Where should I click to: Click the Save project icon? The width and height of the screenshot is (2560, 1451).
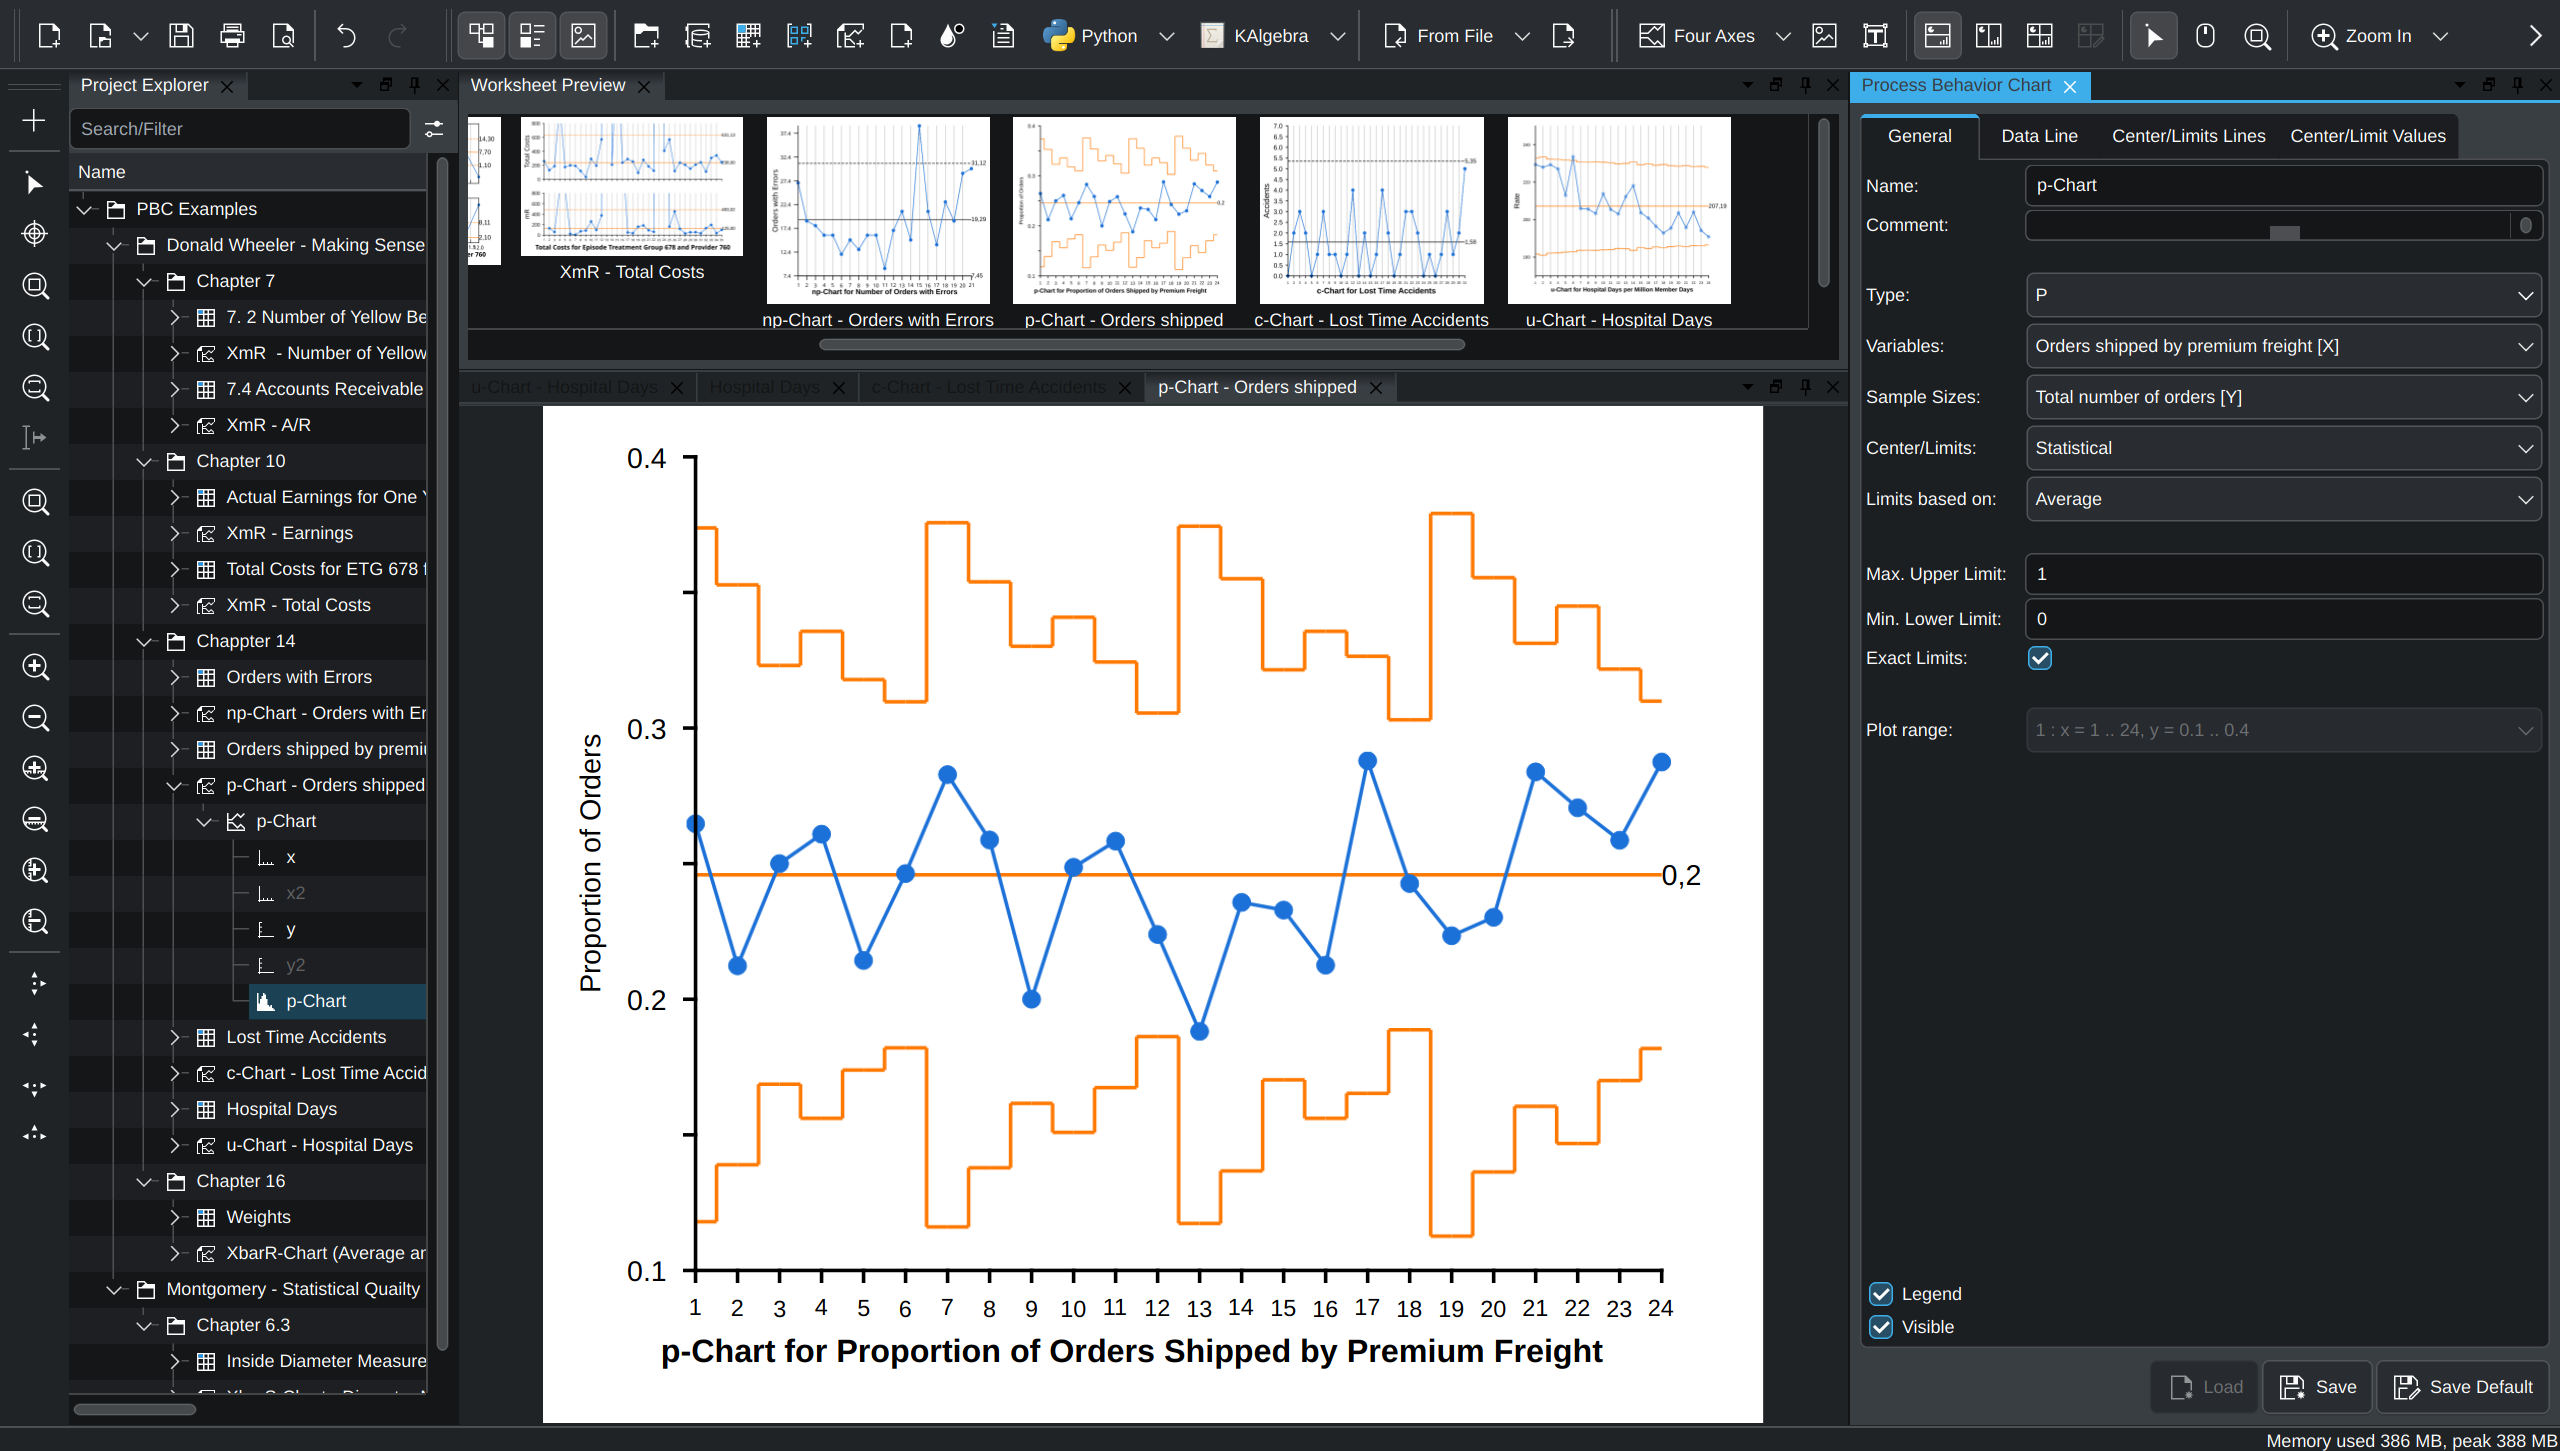click(x=181, y=36)
